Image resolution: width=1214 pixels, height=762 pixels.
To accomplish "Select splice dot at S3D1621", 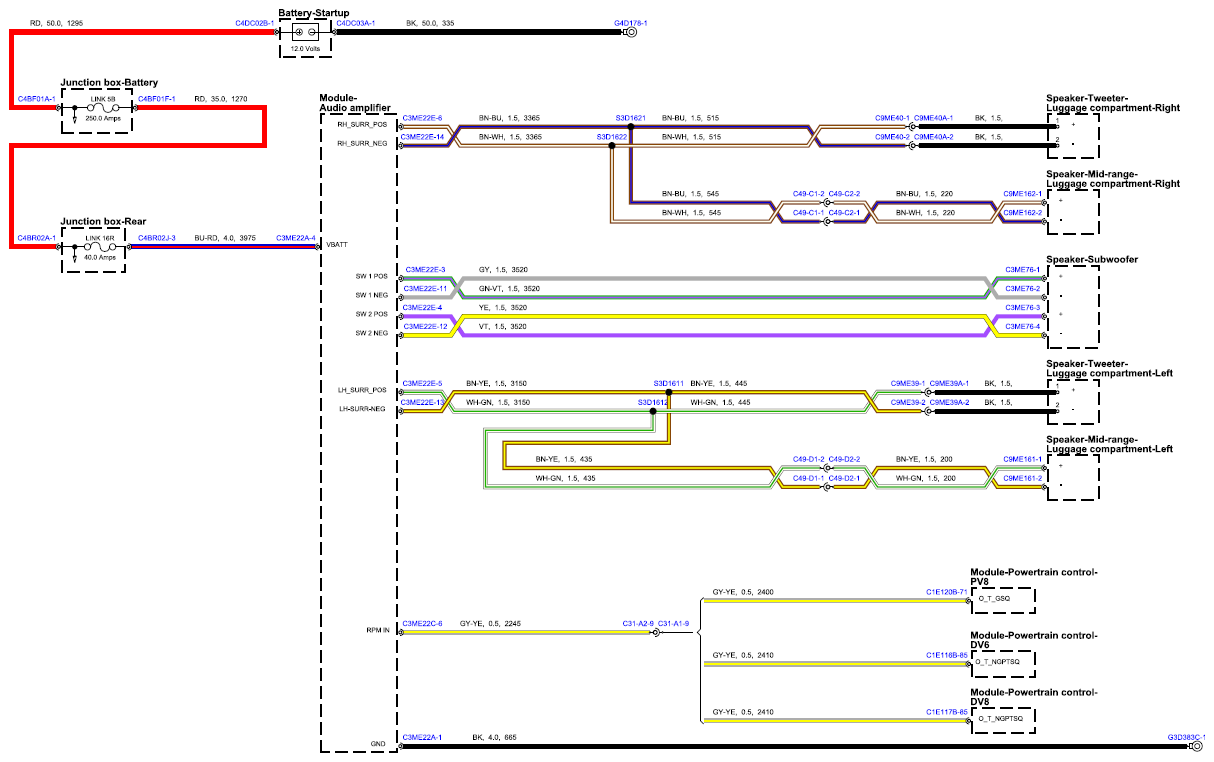I will (630, 127).
